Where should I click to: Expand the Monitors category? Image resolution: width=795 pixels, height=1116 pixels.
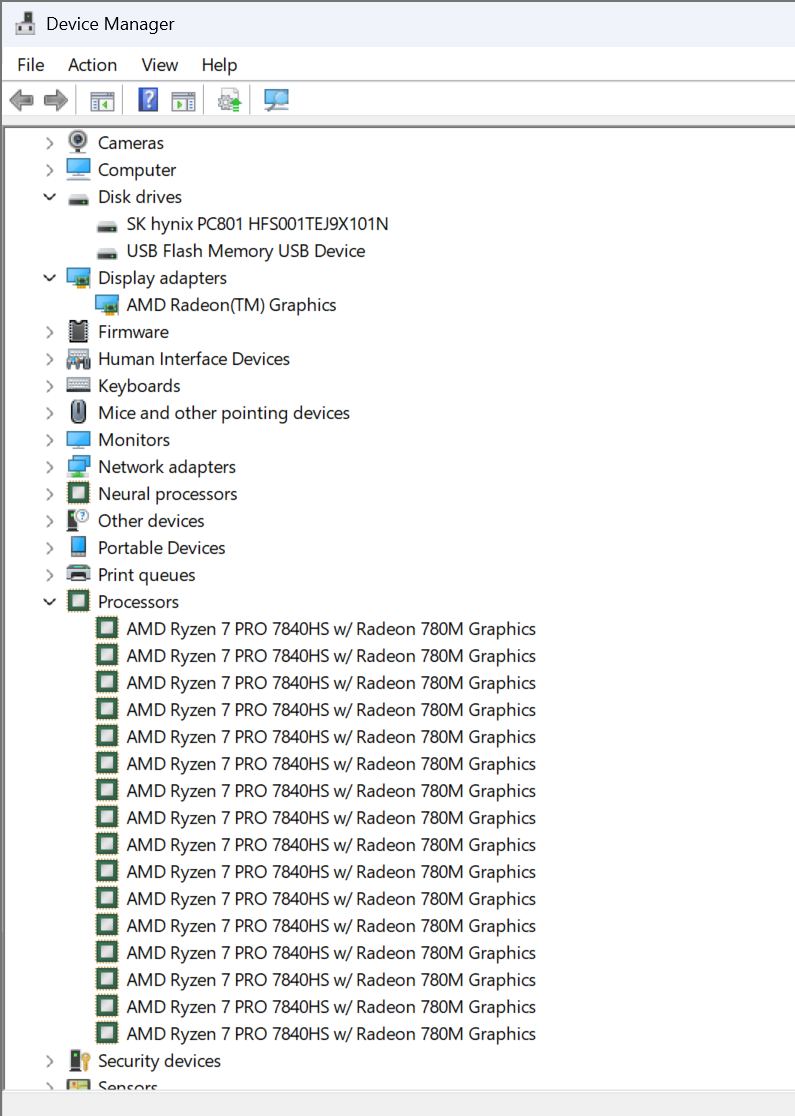pos(49,441)
